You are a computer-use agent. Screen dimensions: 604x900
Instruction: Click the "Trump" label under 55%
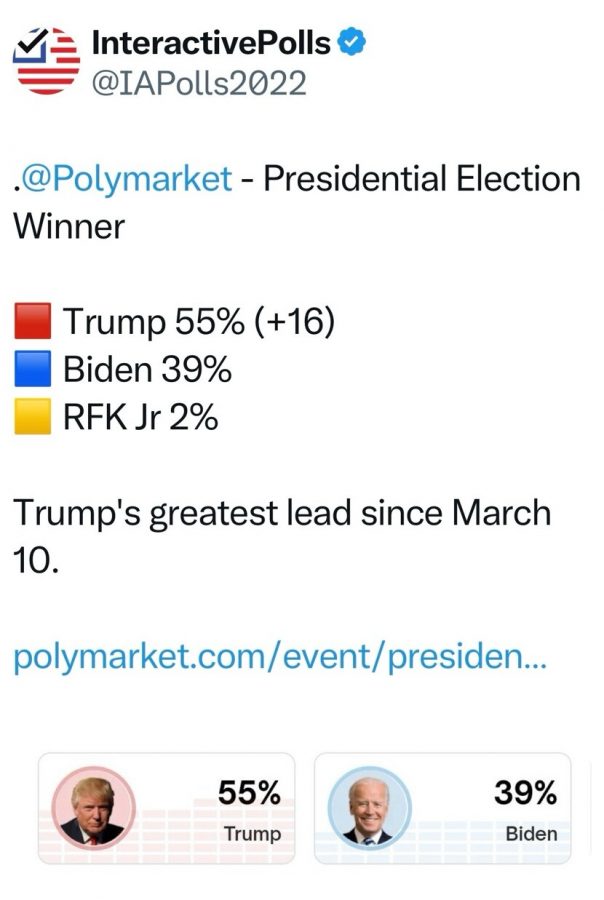click(x=252, y=834)
